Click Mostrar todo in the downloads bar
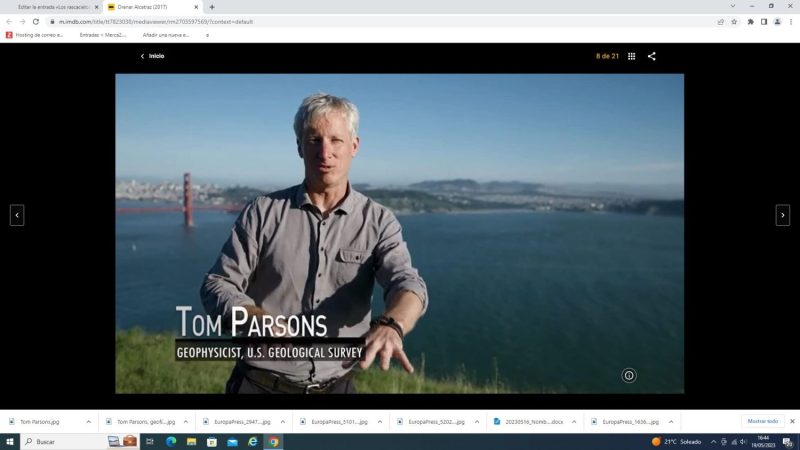 click(762, 421)
